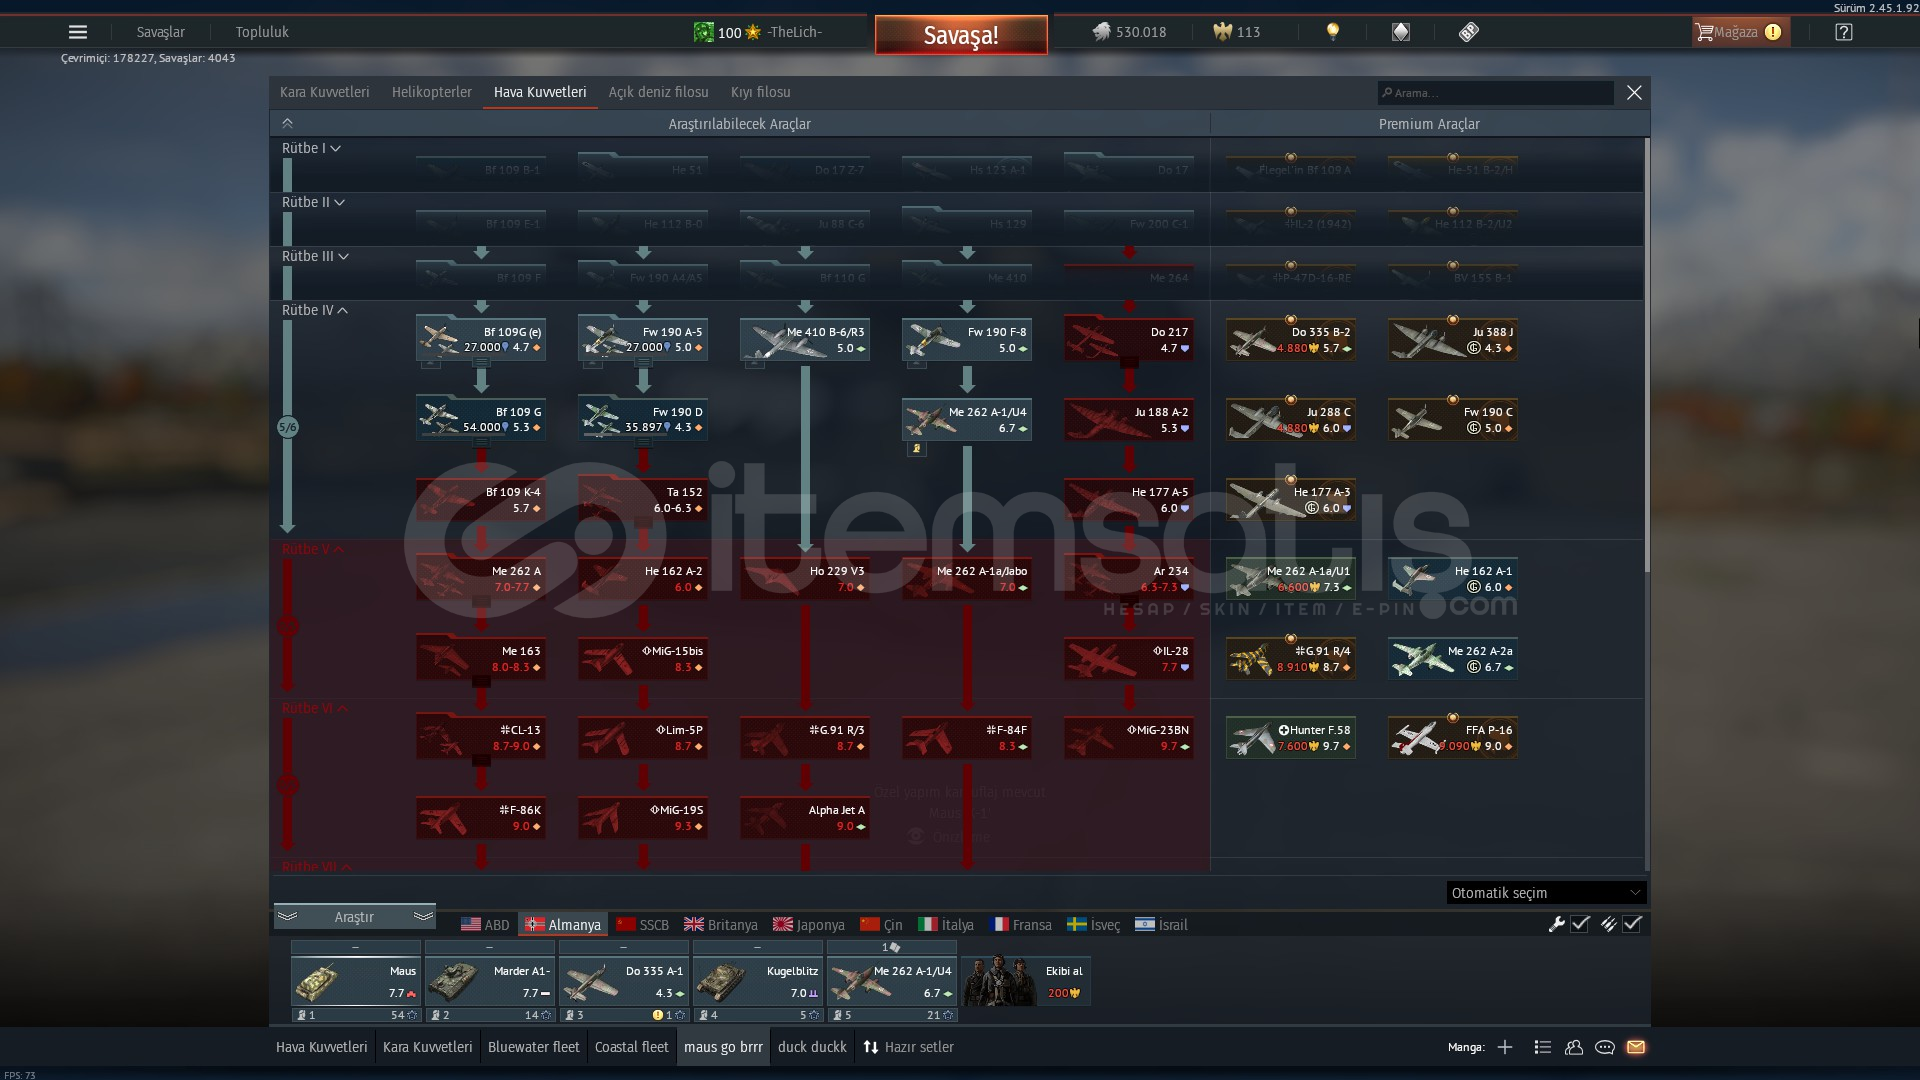Select Kugelblitz crew slot

[758, 982]
